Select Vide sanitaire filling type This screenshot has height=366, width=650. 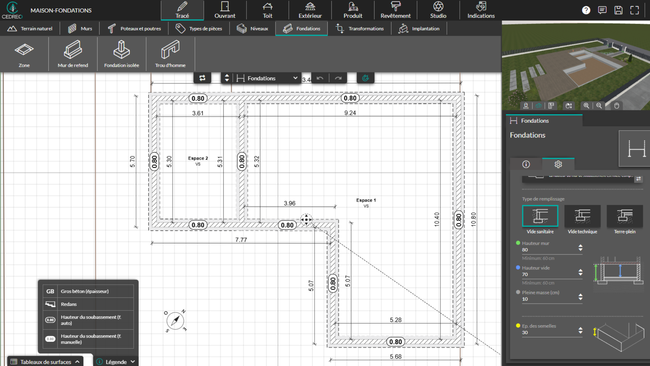coord(540,220)
